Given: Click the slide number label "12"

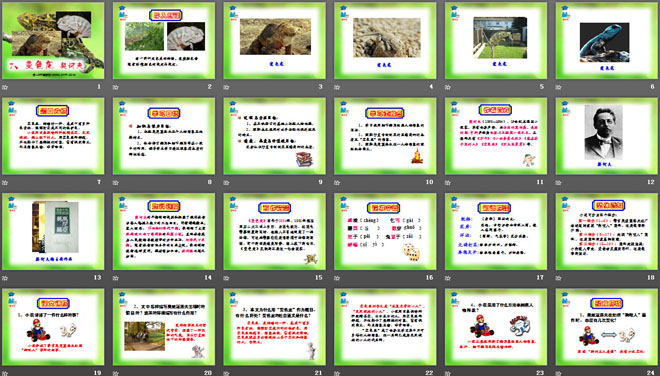Looking at the screenshot, I should point(651,182).
